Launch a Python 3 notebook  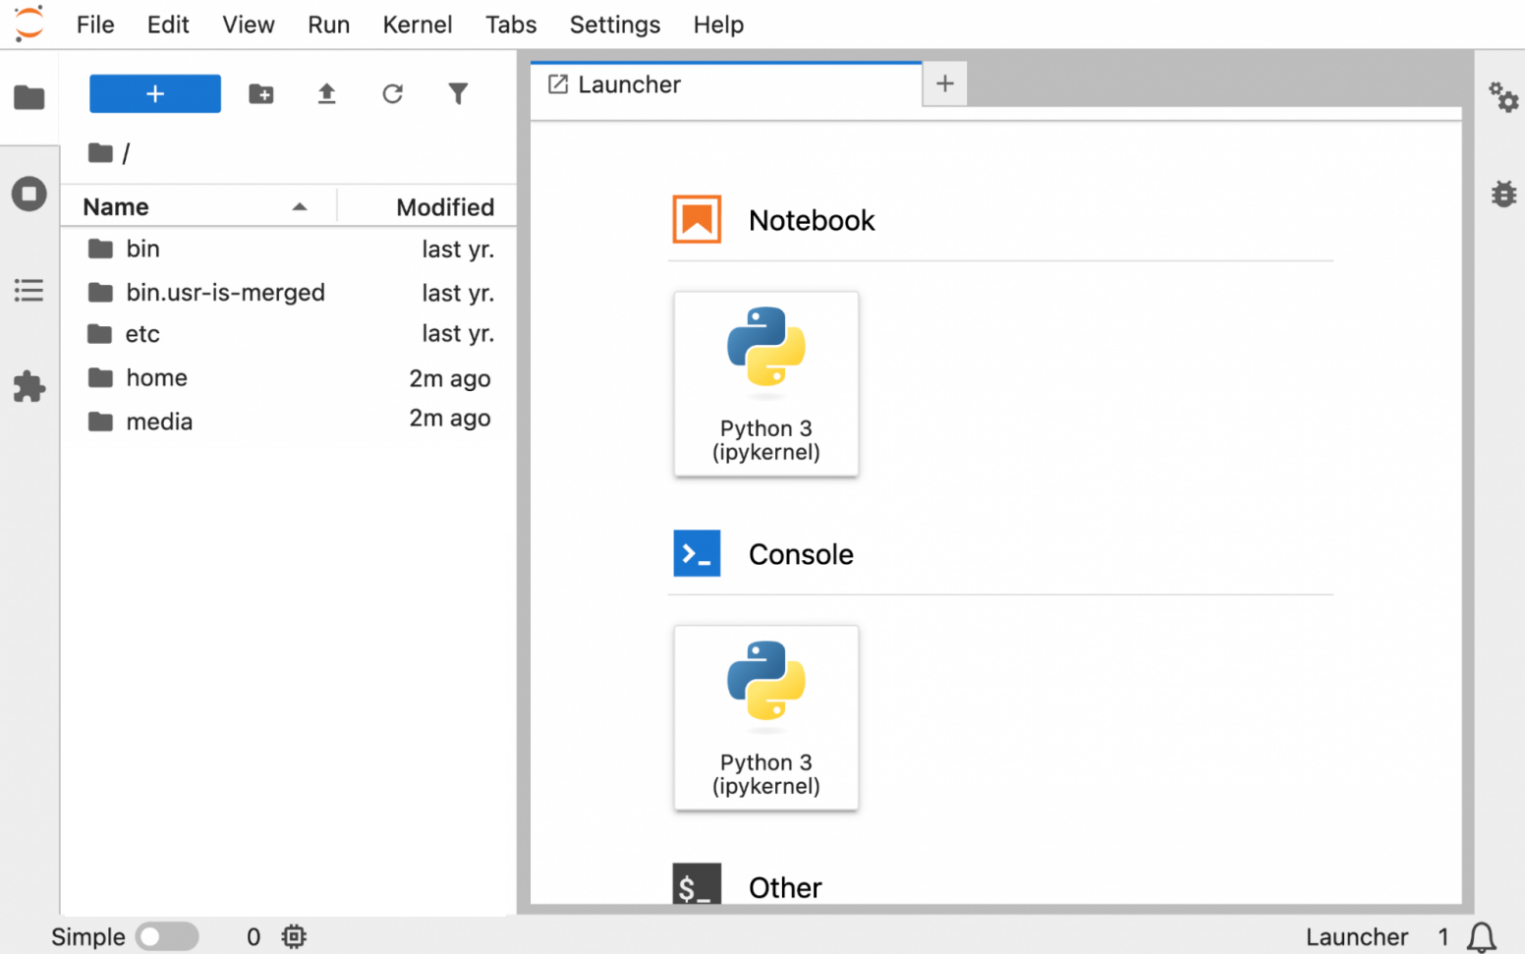tap(766, 383)
